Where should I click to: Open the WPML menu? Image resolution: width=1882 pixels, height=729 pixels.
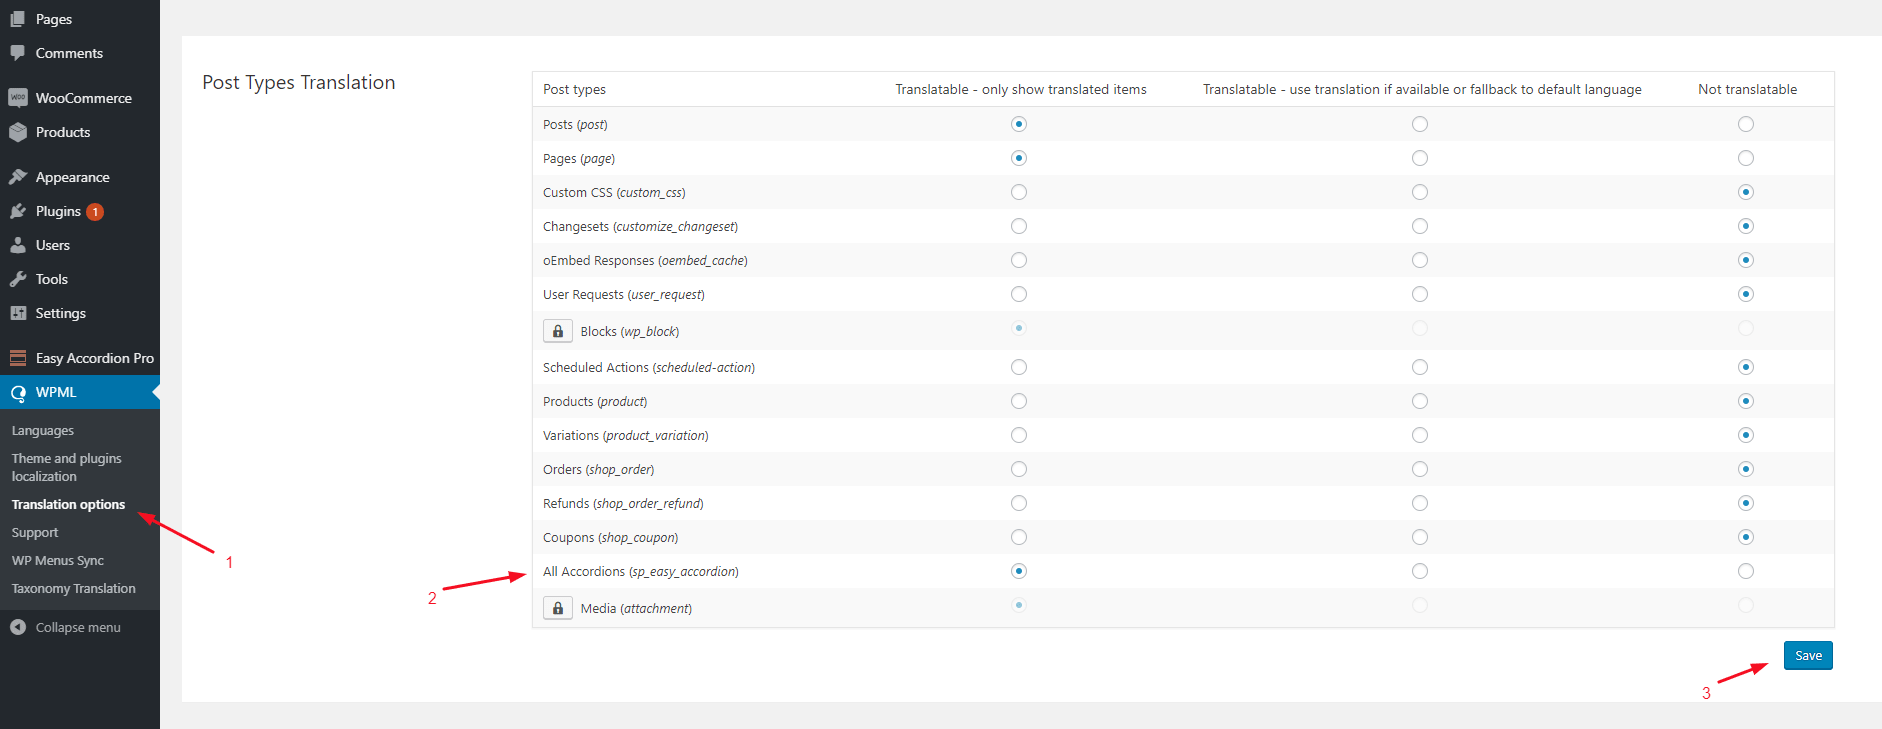tap(56, 392)
